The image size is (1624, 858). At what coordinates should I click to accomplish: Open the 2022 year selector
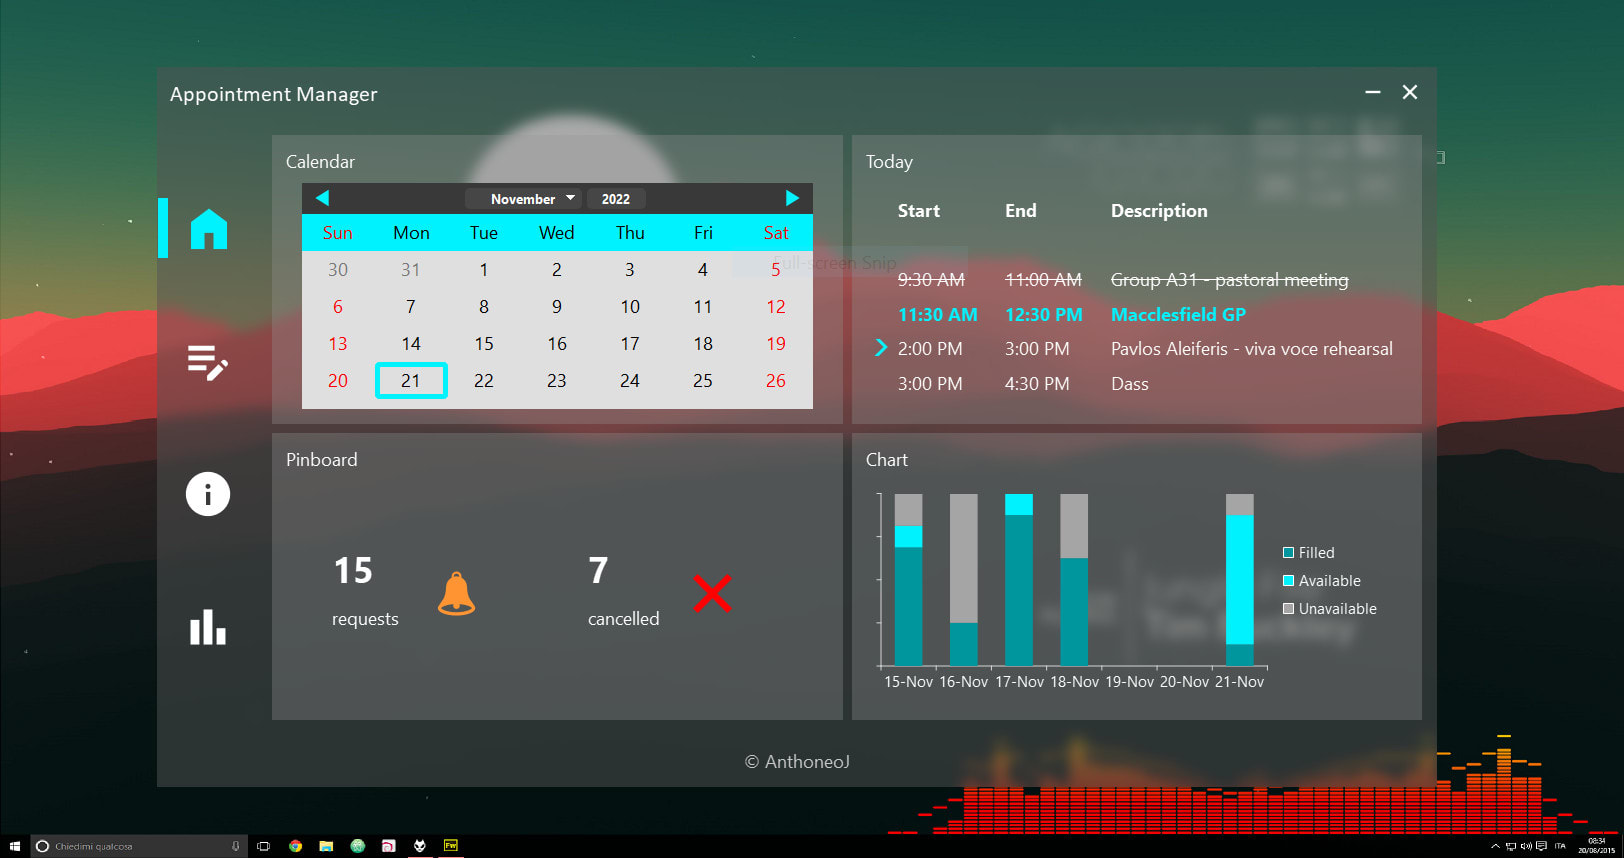(616, 199)
